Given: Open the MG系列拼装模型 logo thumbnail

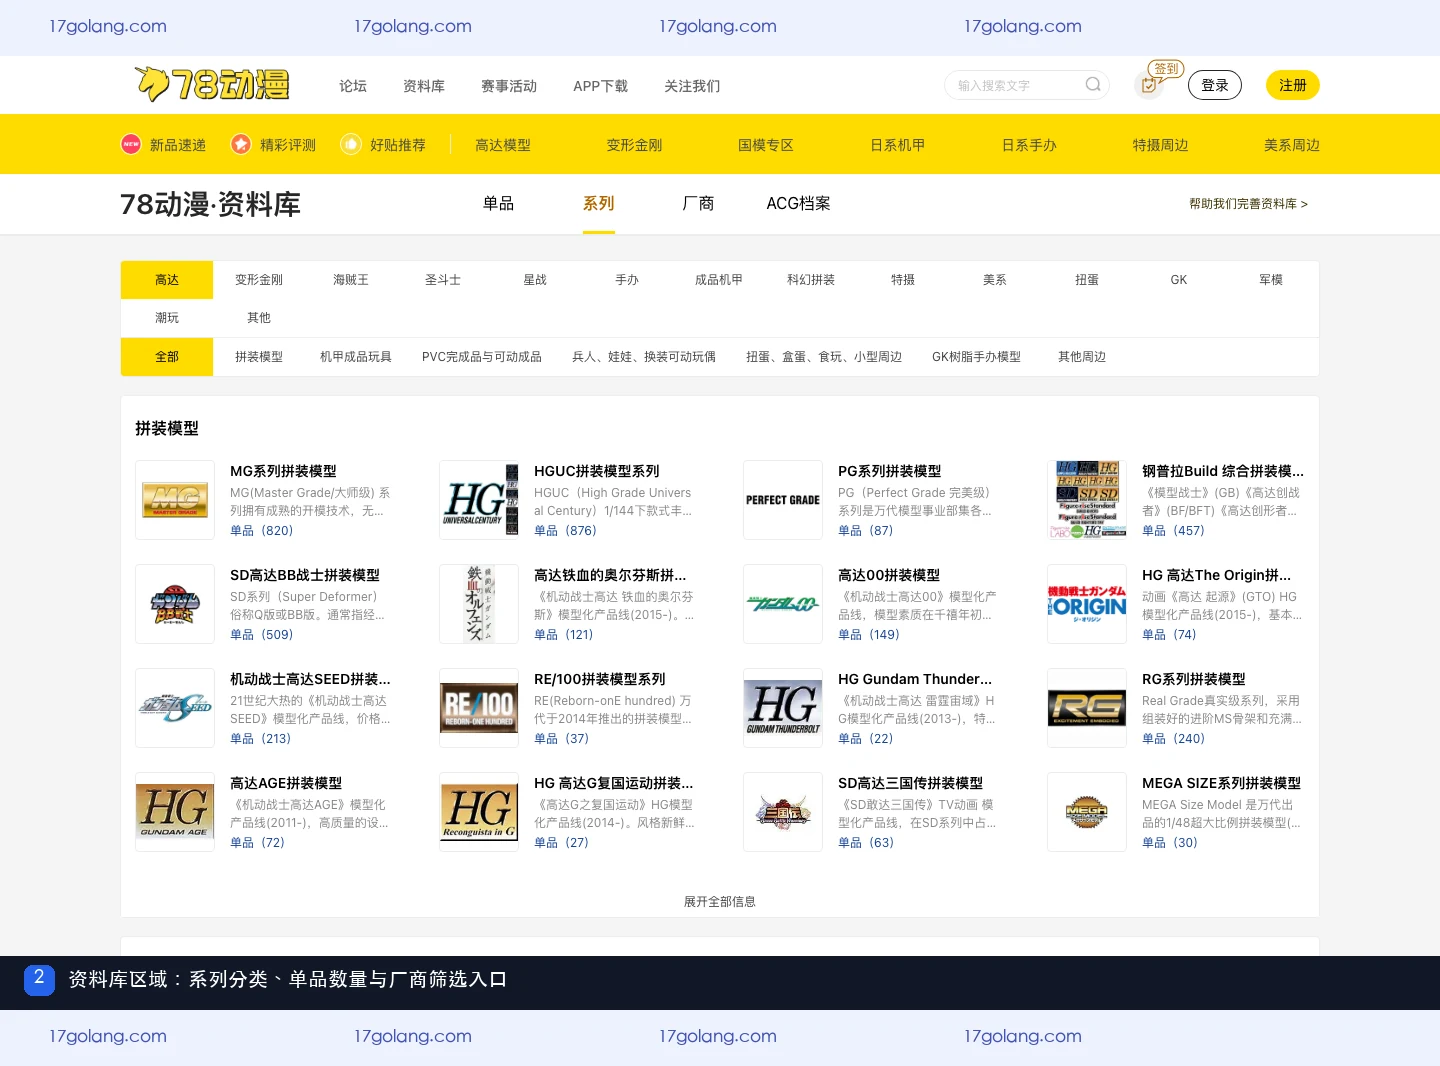Looking at the screenshot, I should click(x=175, y=500).
